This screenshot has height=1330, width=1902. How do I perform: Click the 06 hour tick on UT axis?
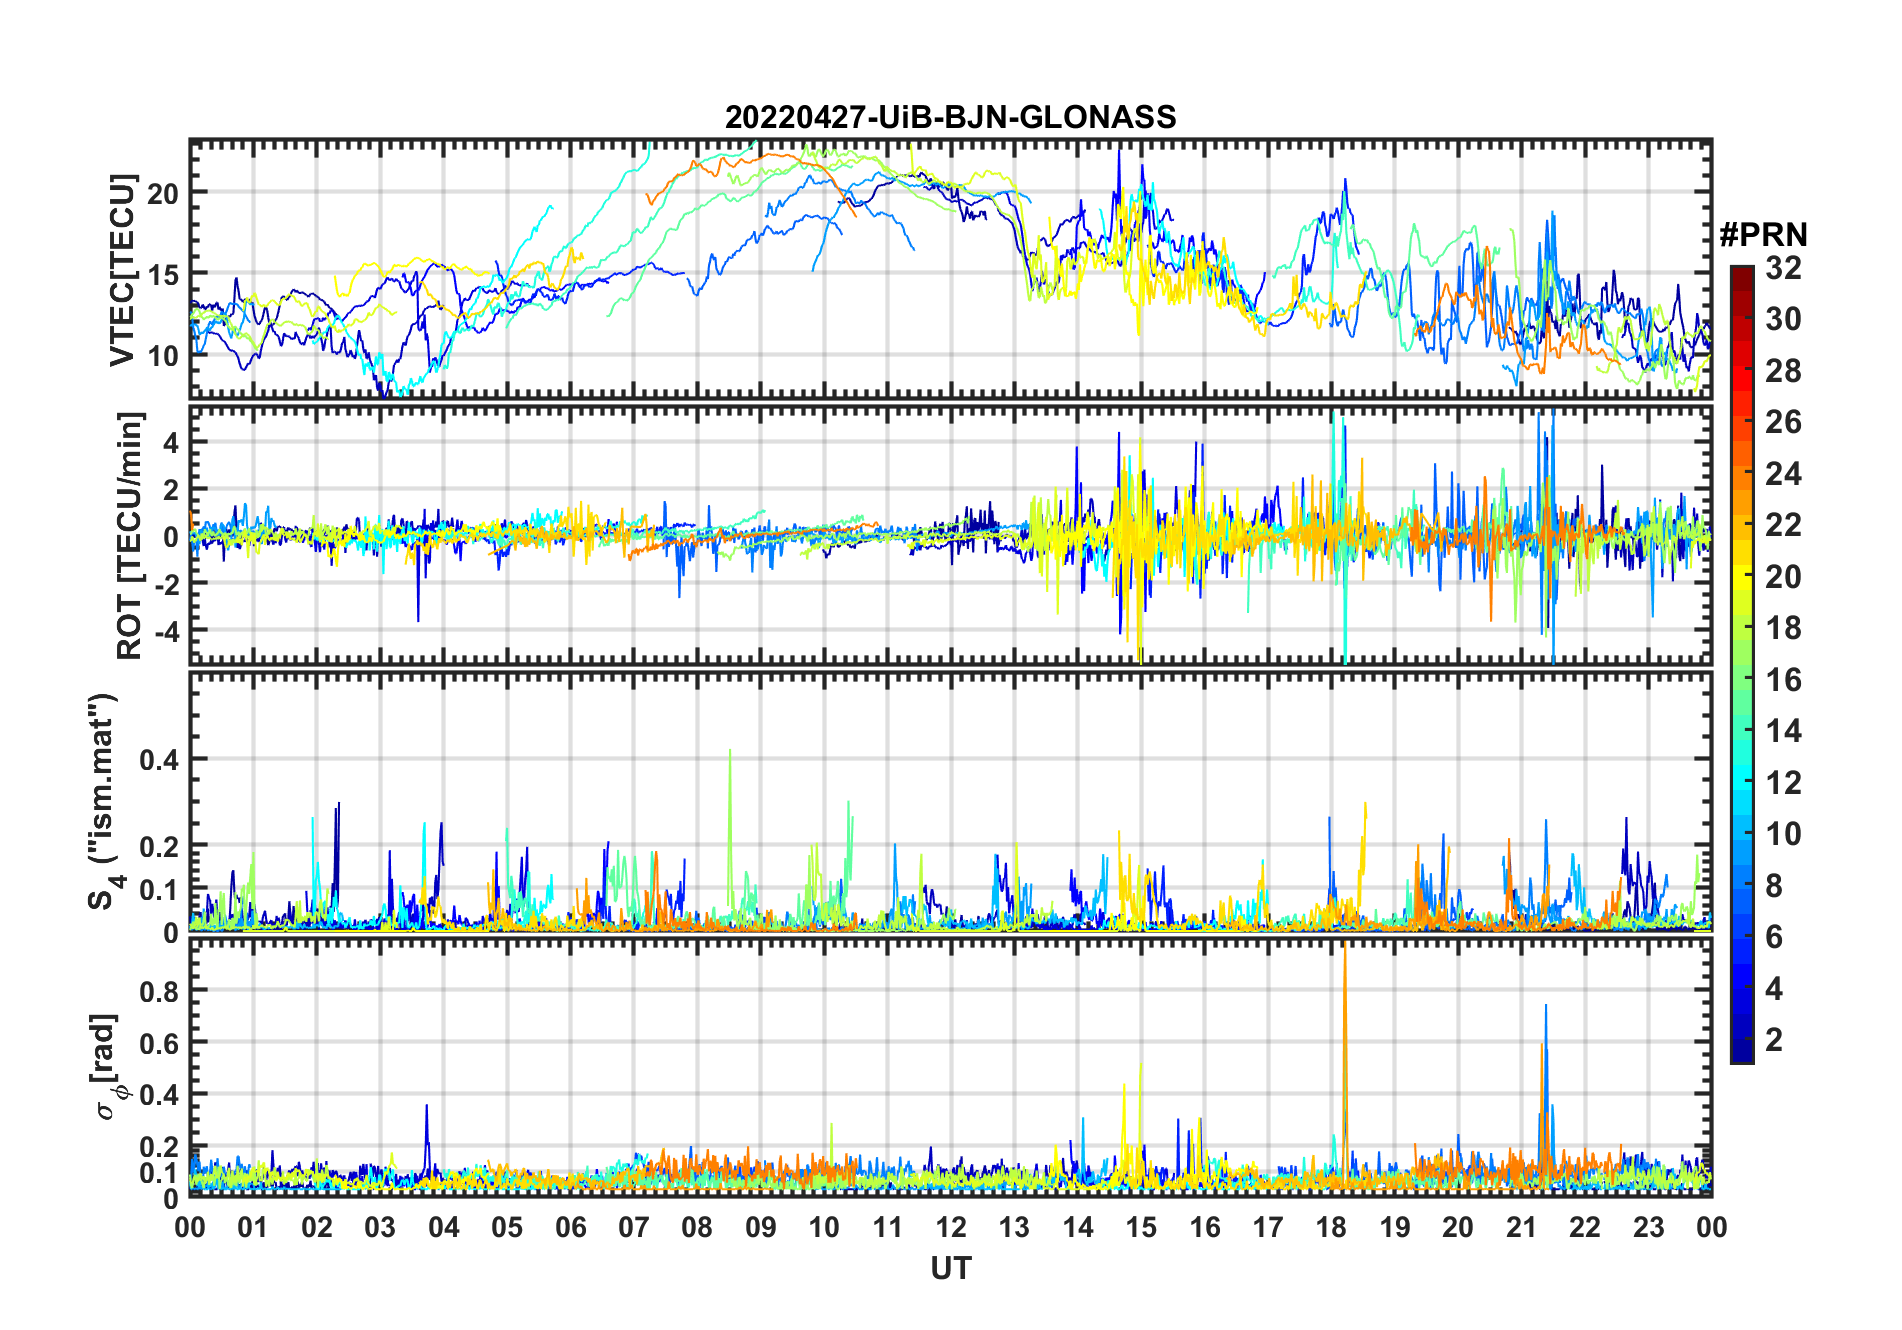570,1227
